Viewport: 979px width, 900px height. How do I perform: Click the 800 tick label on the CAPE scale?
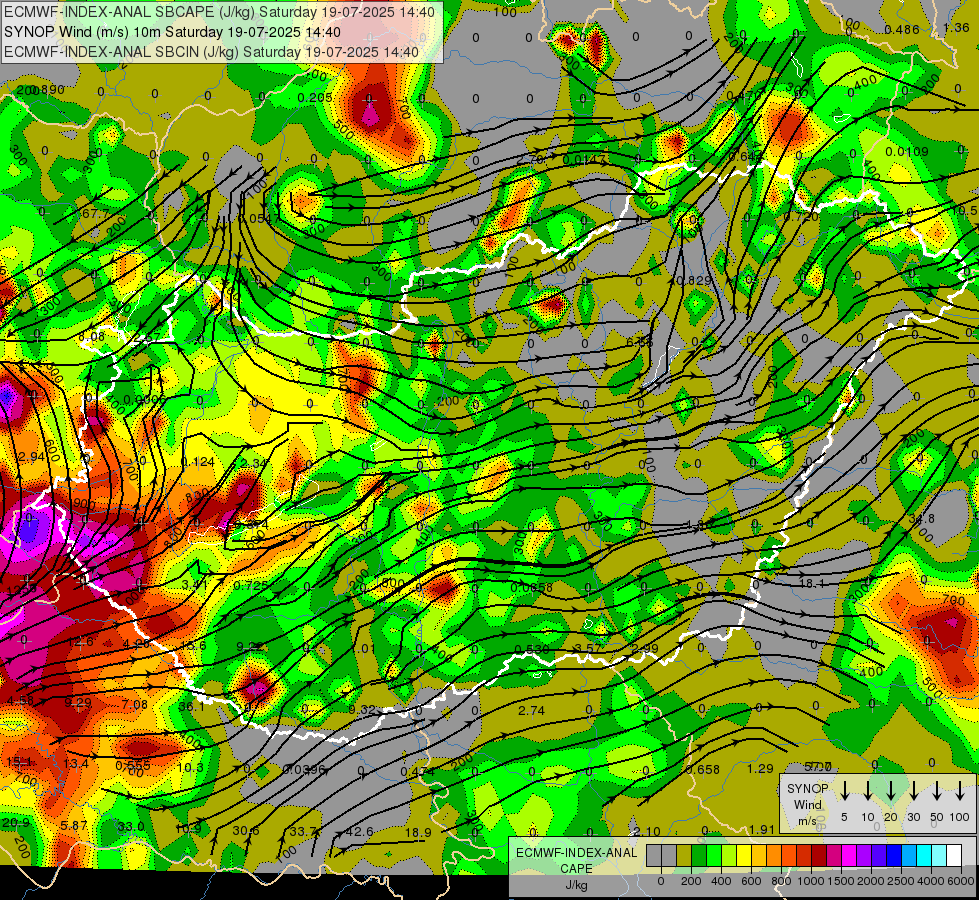point(781,881)
